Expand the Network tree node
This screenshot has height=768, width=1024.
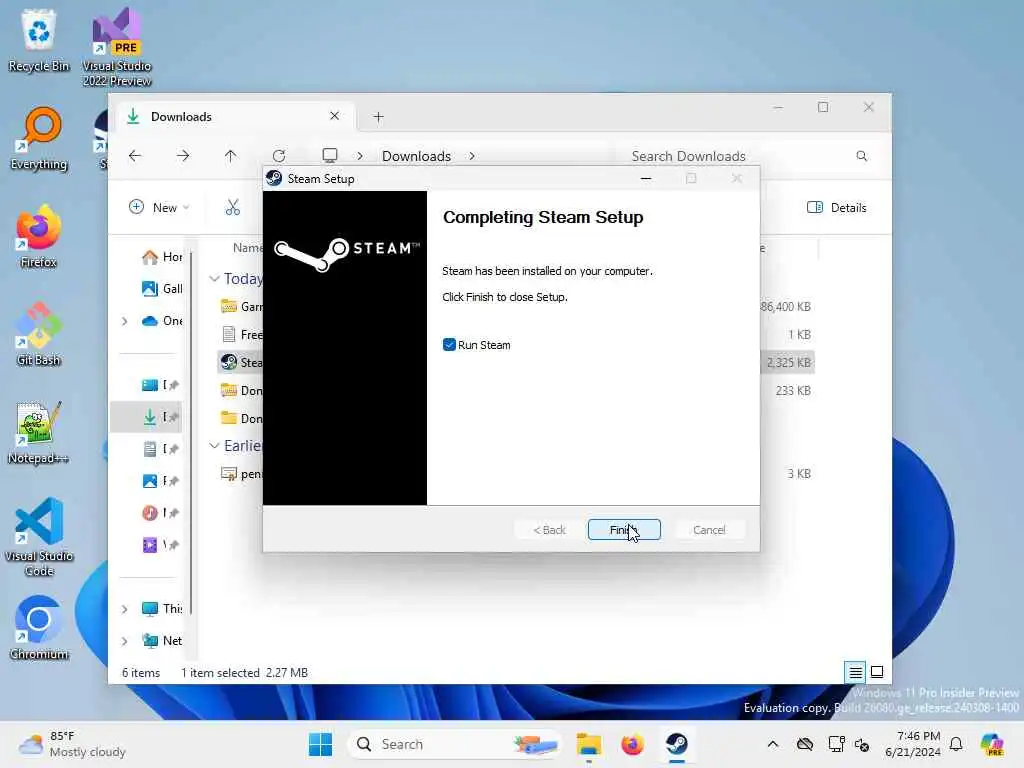point(125,641)
